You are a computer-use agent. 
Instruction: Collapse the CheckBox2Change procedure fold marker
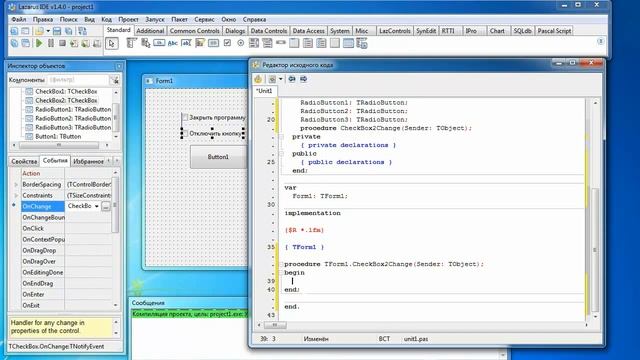coord(281,264)
